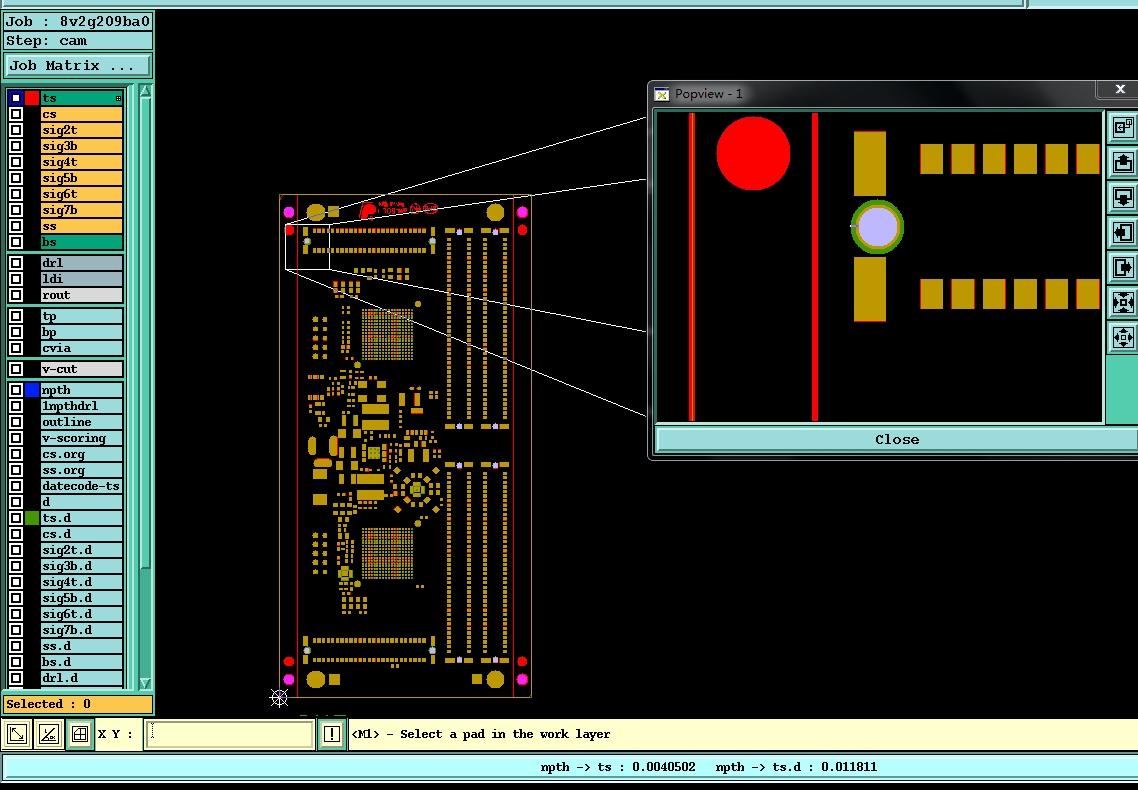Select the 1npthdrl layer name

[x=81, y=406]
